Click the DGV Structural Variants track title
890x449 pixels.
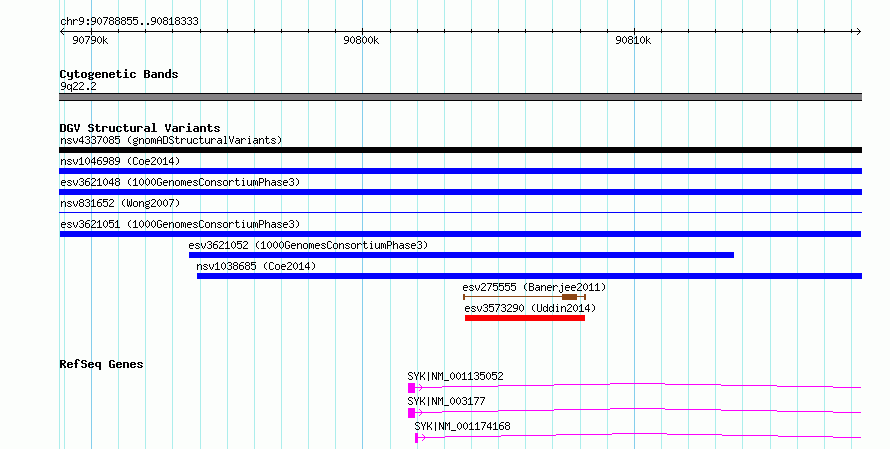tap(140, 128)
